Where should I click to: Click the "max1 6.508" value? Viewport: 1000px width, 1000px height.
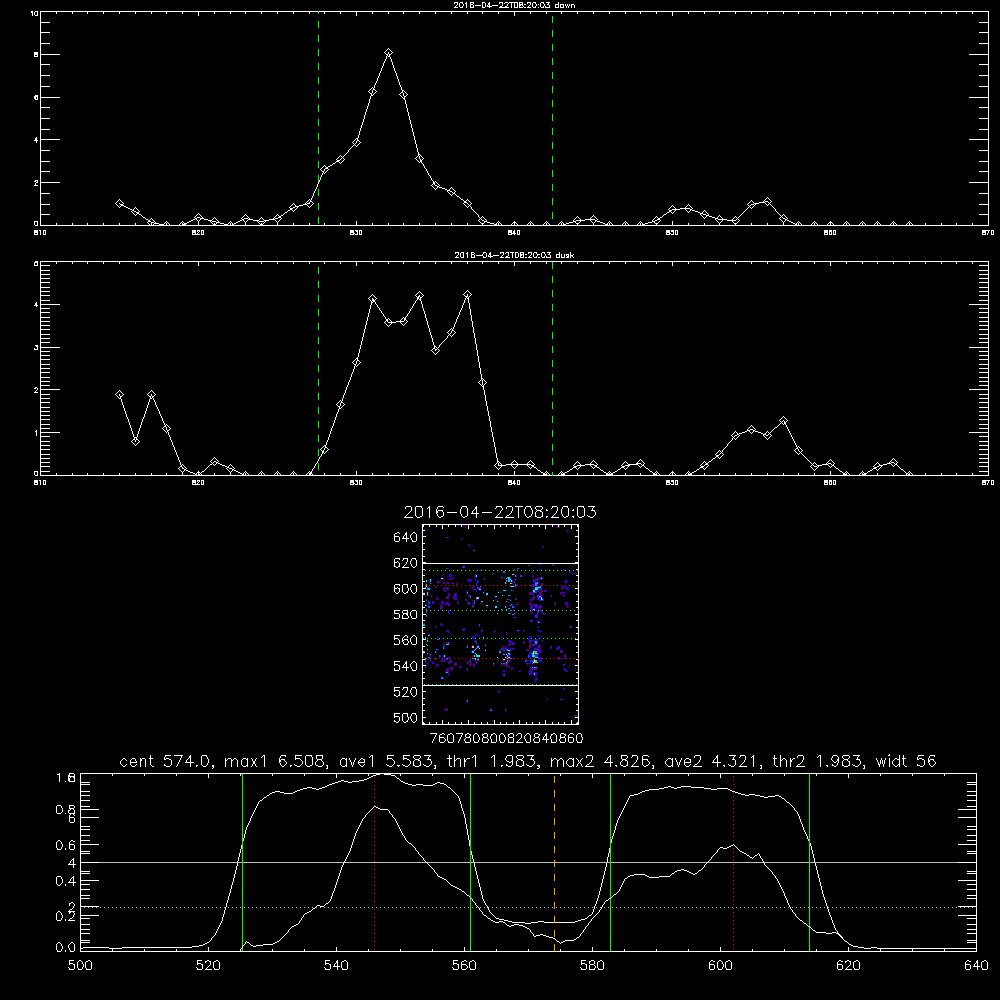277,761
